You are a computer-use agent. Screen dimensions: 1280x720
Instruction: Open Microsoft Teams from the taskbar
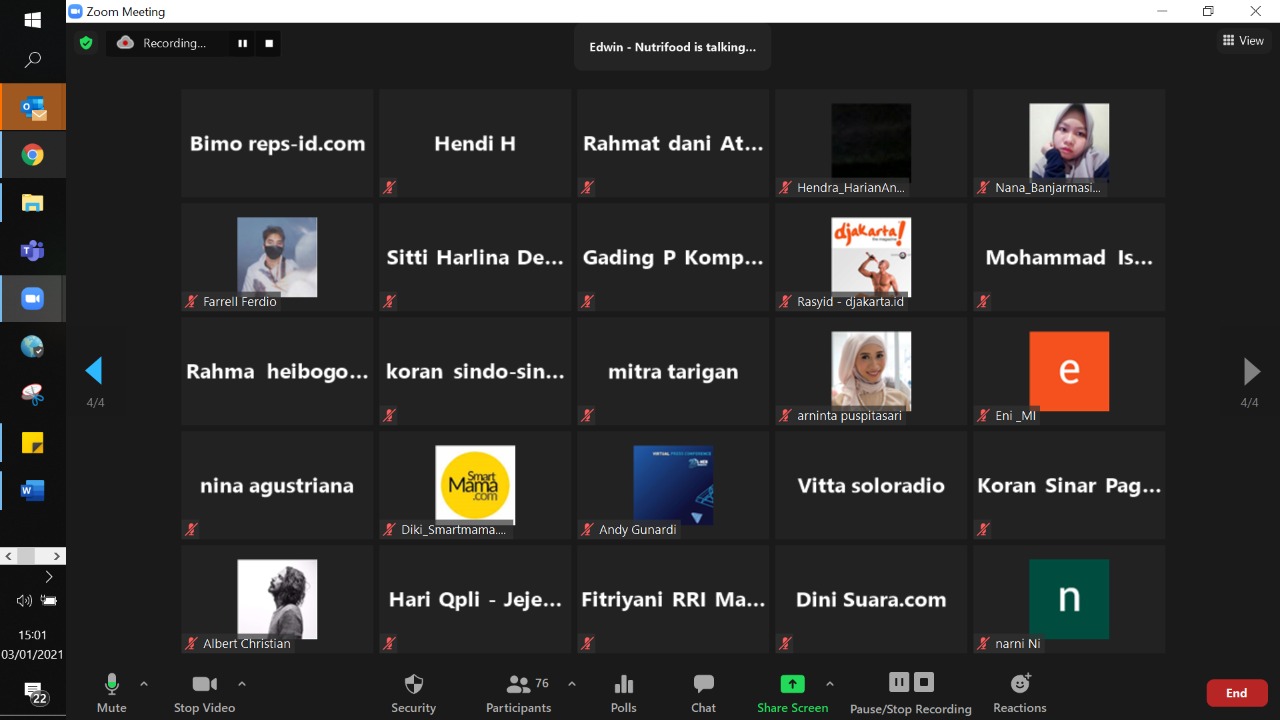[x=32, y=251]
